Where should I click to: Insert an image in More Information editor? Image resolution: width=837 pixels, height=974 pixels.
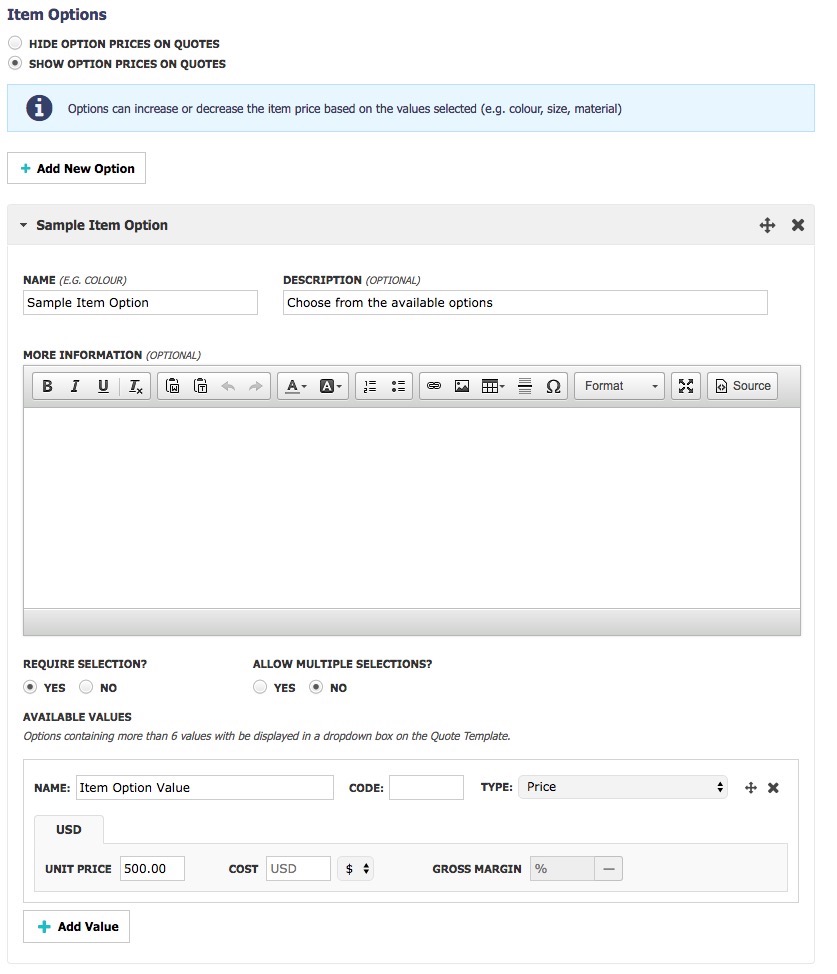point(462,386)
